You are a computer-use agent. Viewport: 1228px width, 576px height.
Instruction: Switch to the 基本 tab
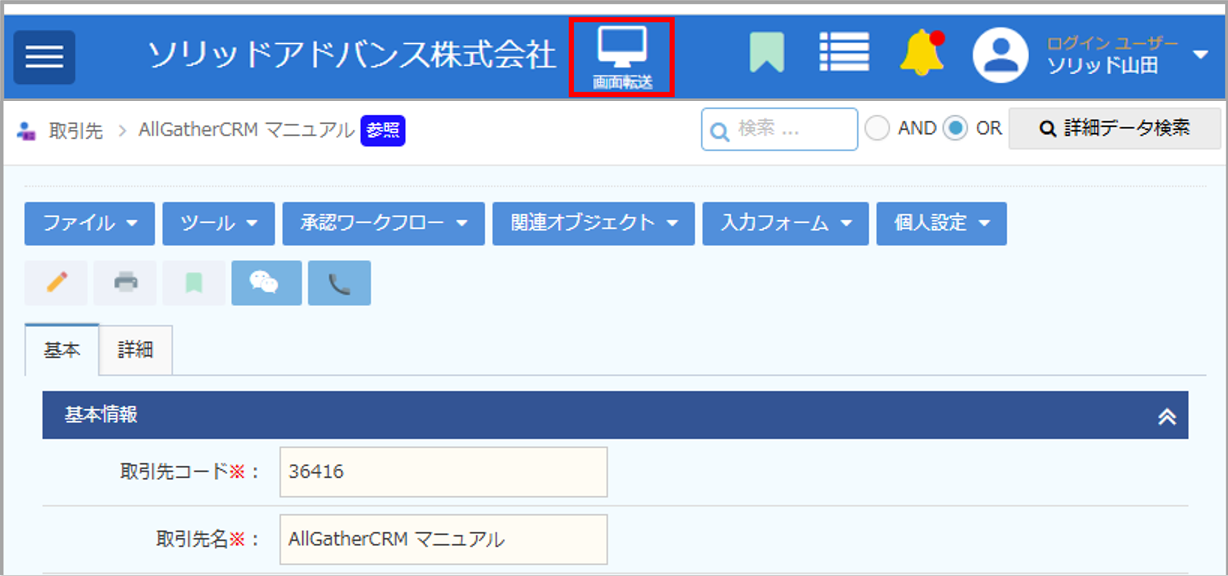coord(62,350)
